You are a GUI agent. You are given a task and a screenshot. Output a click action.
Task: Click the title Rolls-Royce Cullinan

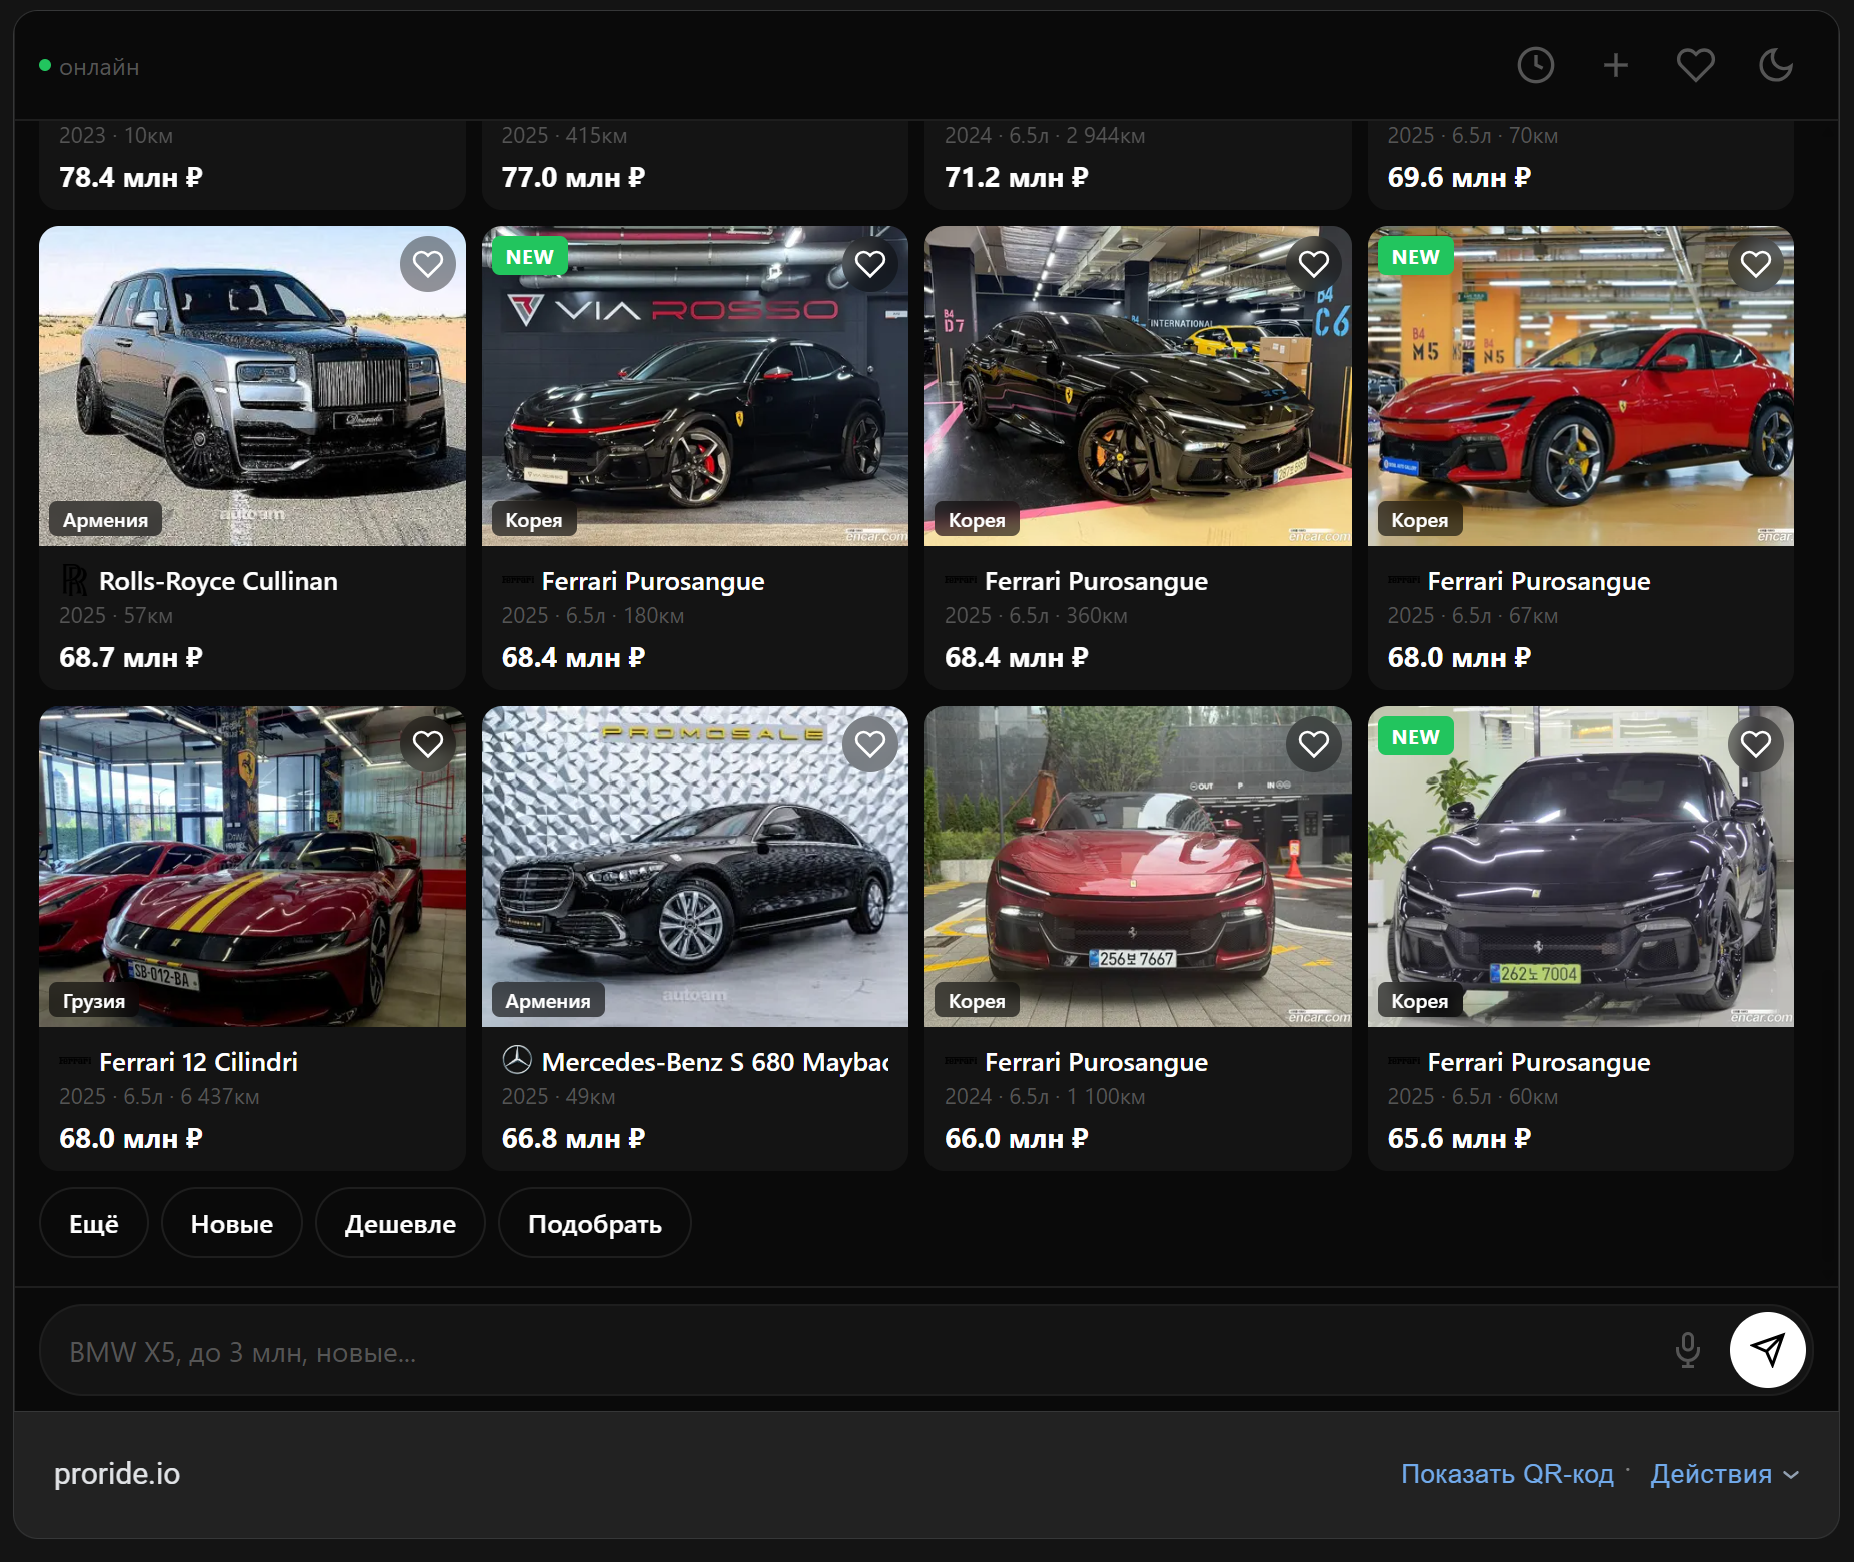coord(218,581)
